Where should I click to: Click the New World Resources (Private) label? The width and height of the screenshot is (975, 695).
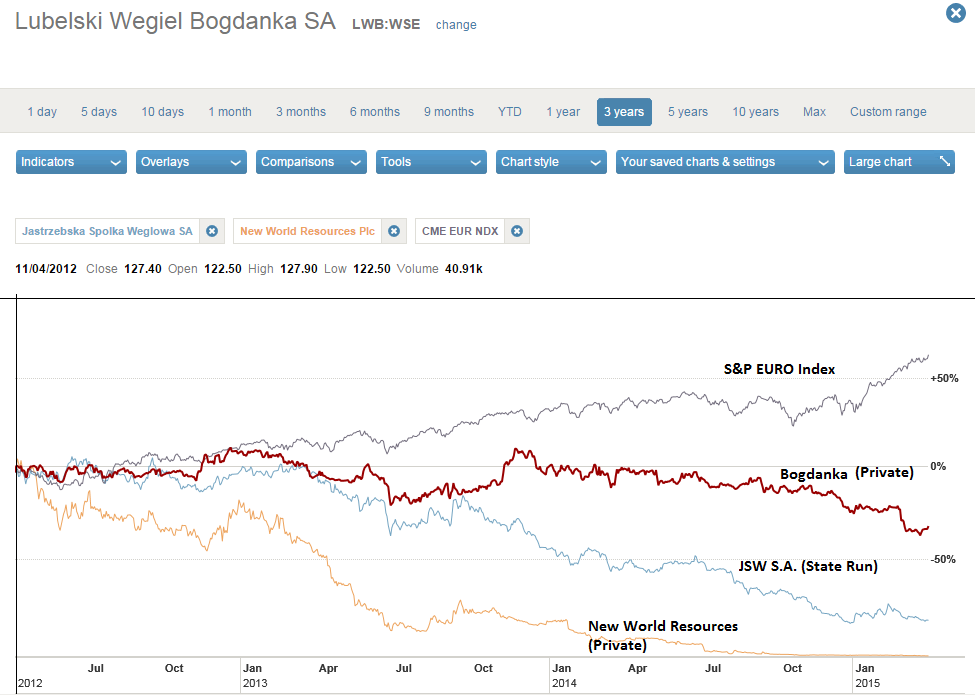(663, 635)
